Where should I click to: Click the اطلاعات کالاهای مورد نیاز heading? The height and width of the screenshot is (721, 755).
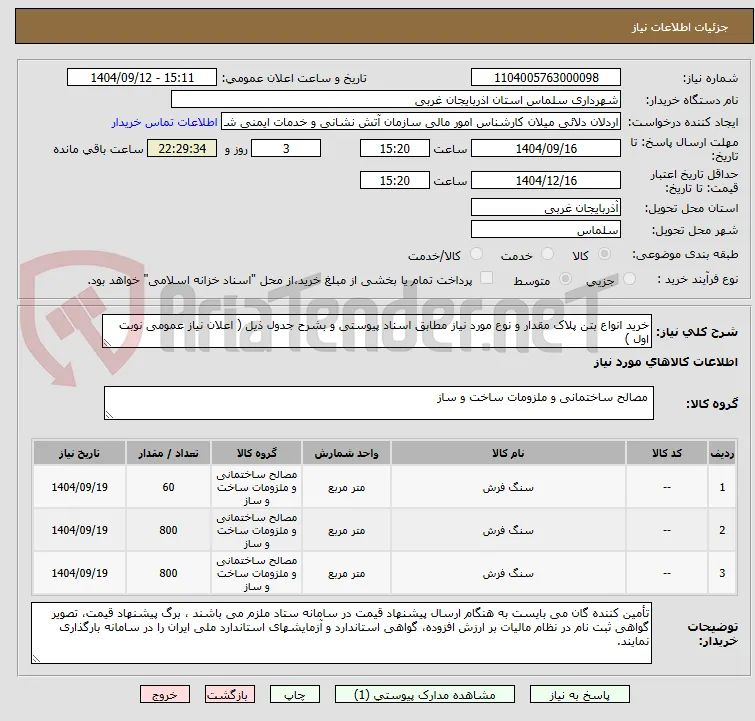665,362
